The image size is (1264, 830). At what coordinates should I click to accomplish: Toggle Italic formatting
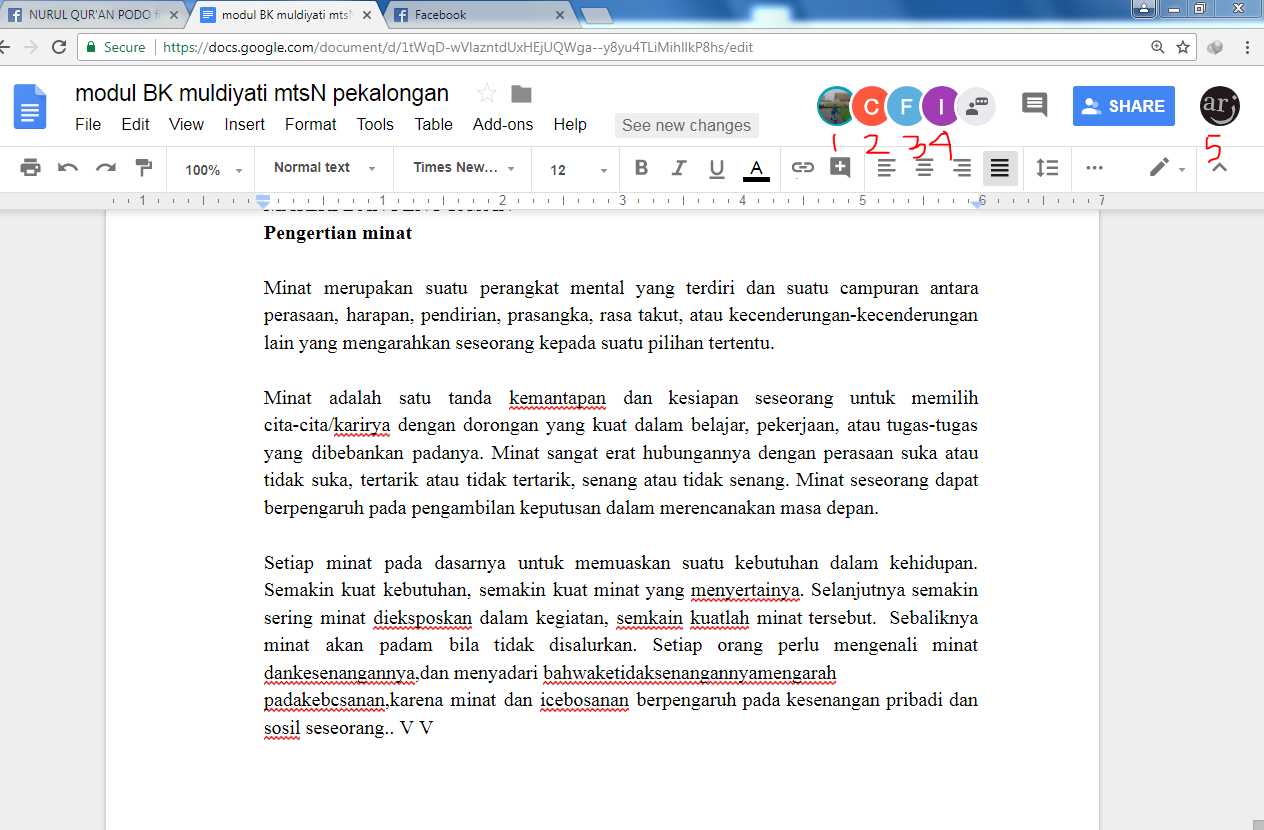coord(679,168)
